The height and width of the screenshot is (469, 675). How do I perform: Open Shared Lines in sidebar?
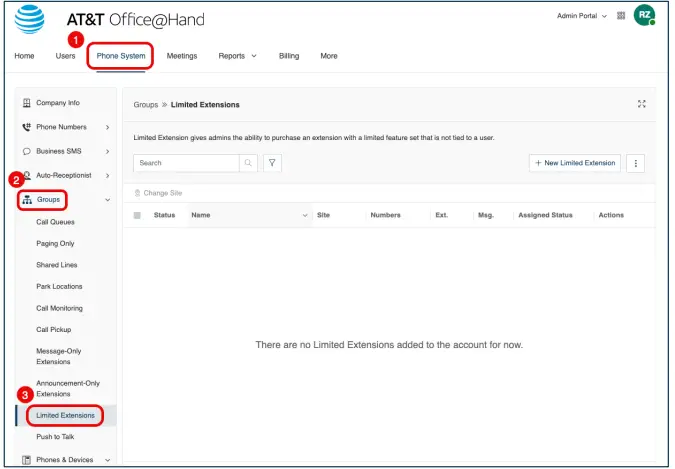pos(56,265)
